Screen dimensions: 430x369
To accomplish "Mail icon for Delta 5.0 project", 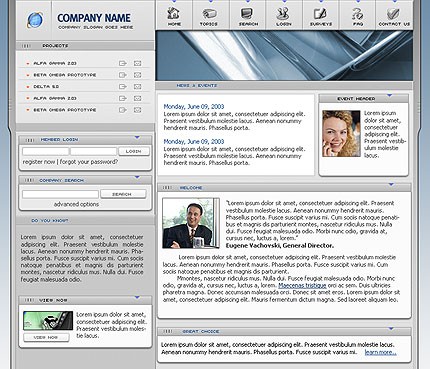I will pyautogui.click(x=137, y=87).
